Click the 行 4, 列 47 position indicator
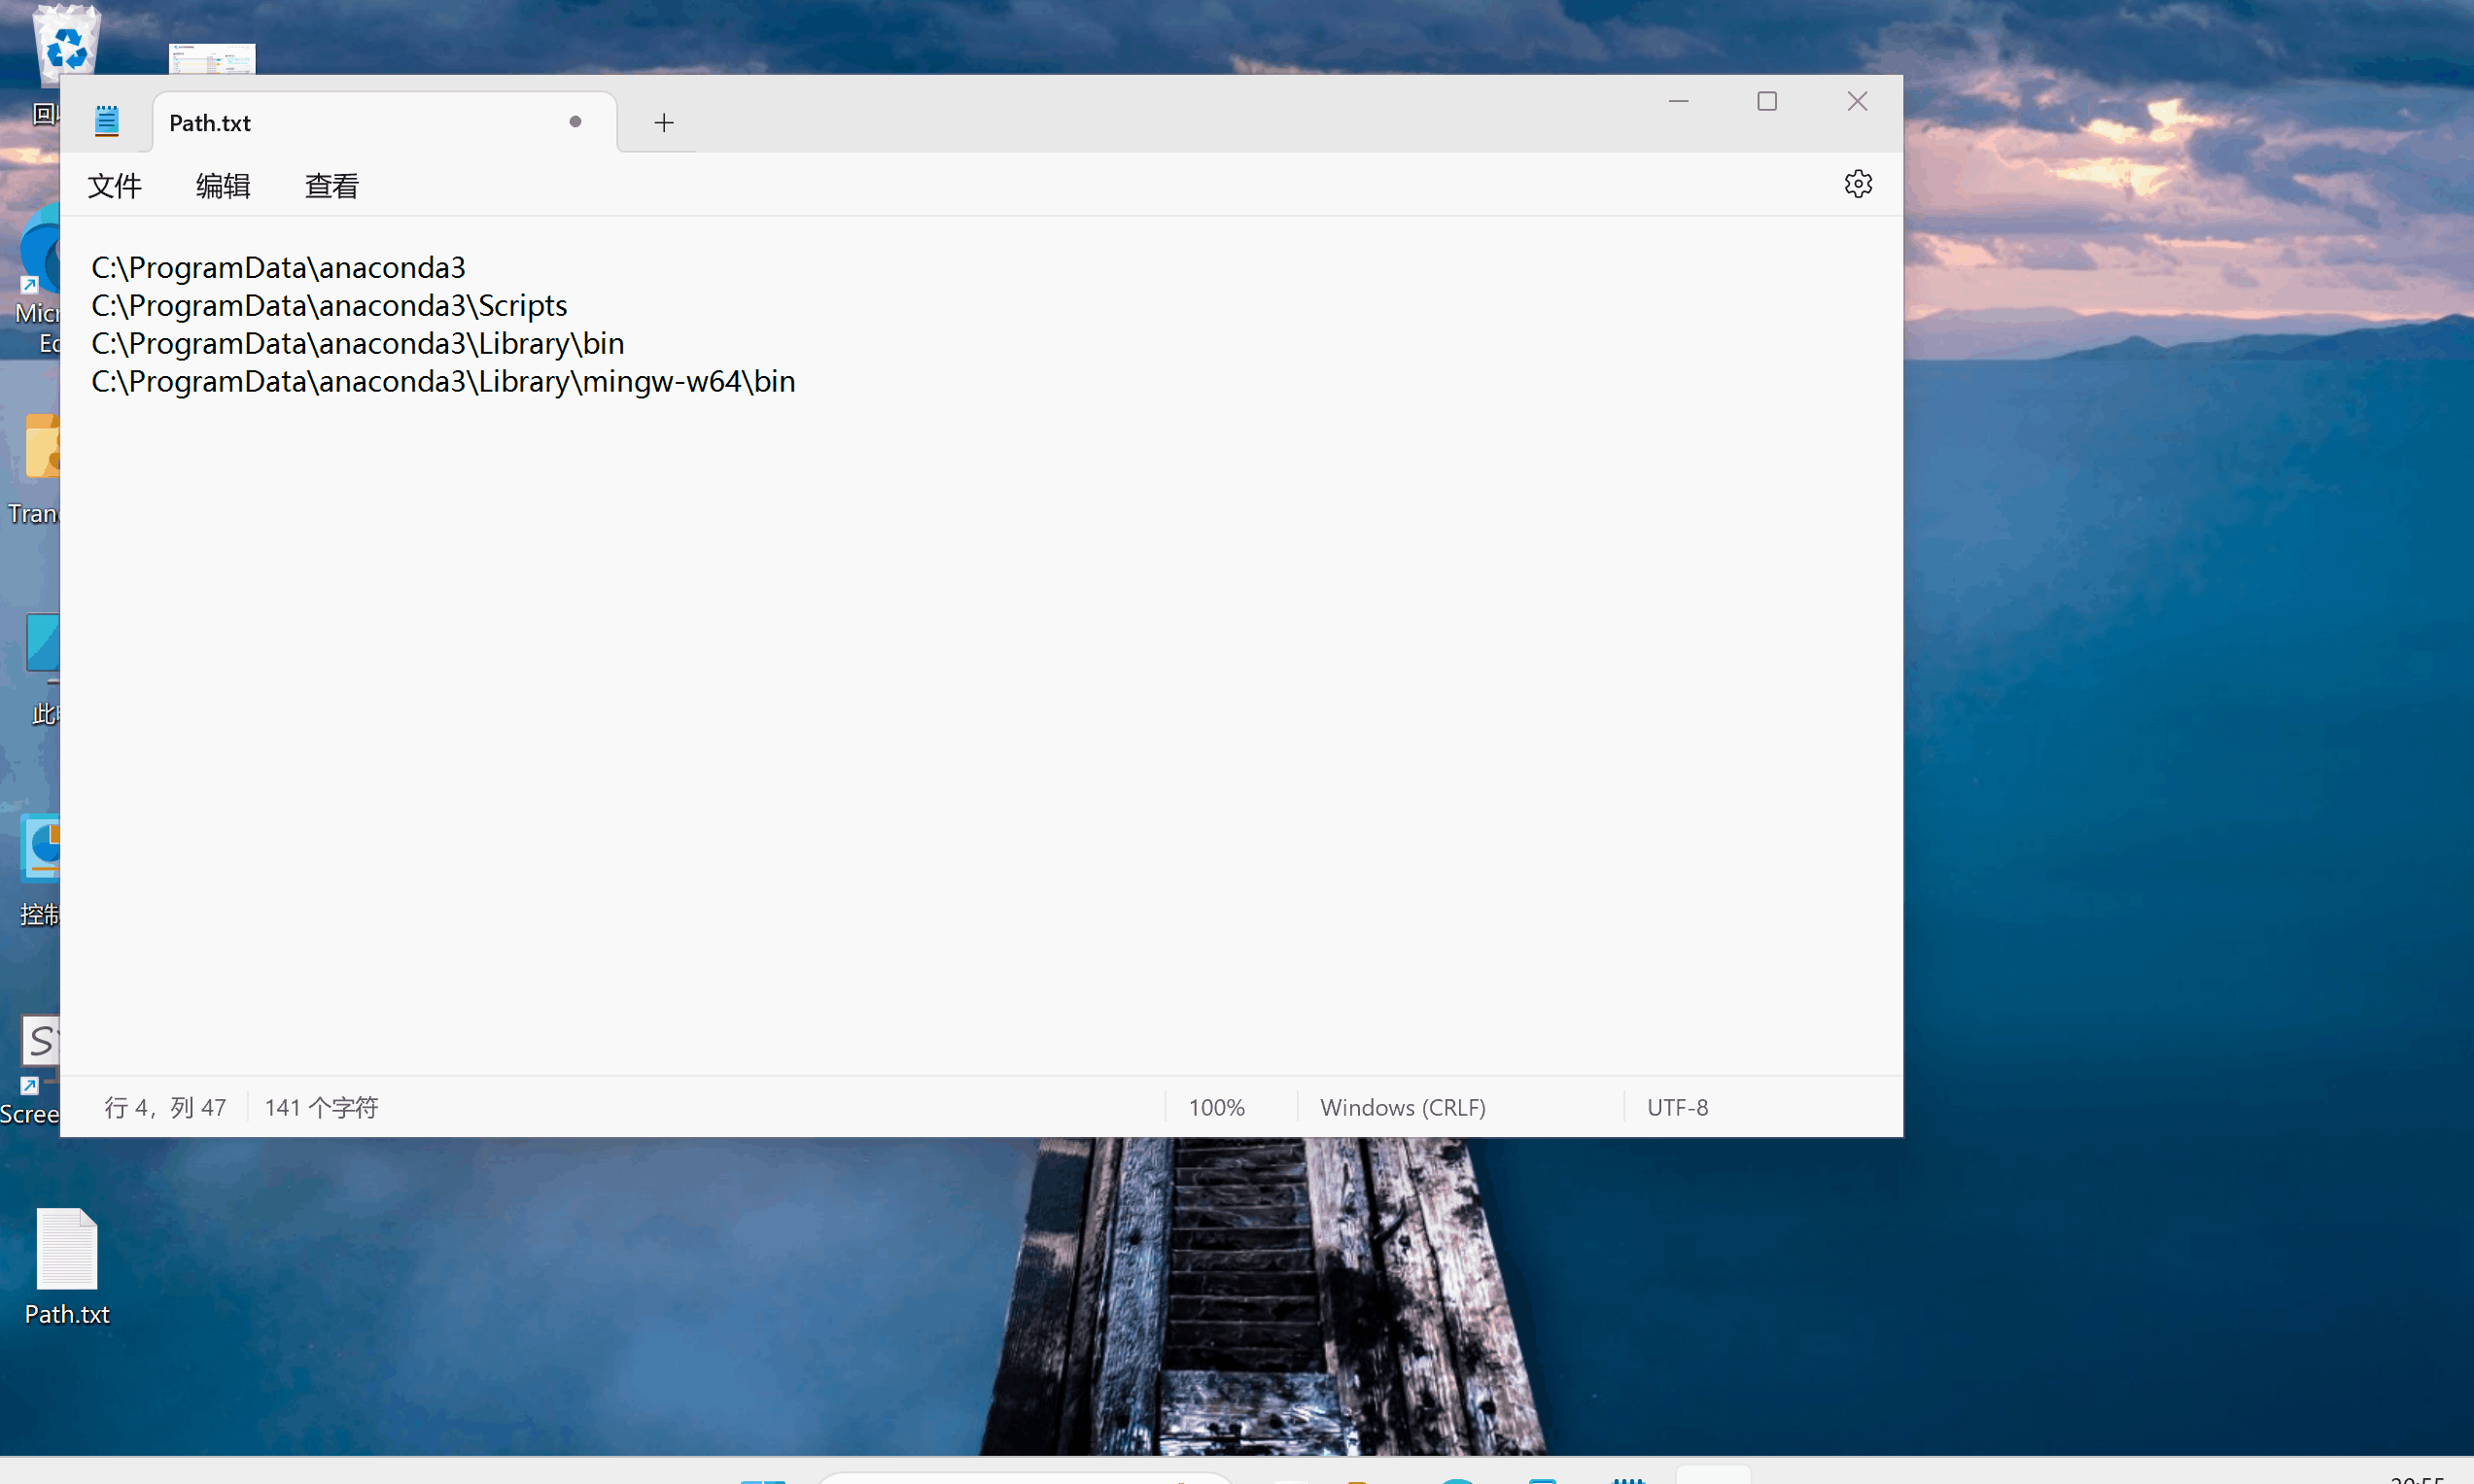 tap(165, 1107)
